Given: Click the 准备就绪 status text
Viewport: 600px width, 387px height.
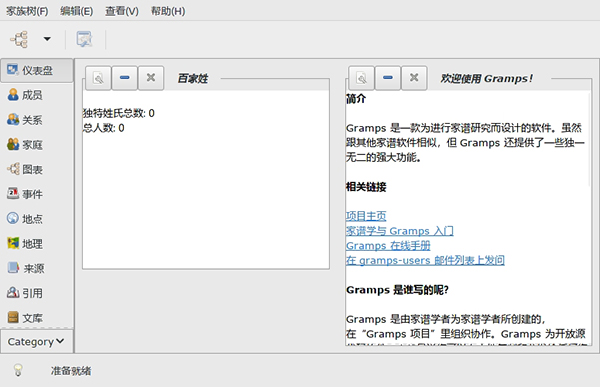Looking at the screenshot, I should click(71, 371).
